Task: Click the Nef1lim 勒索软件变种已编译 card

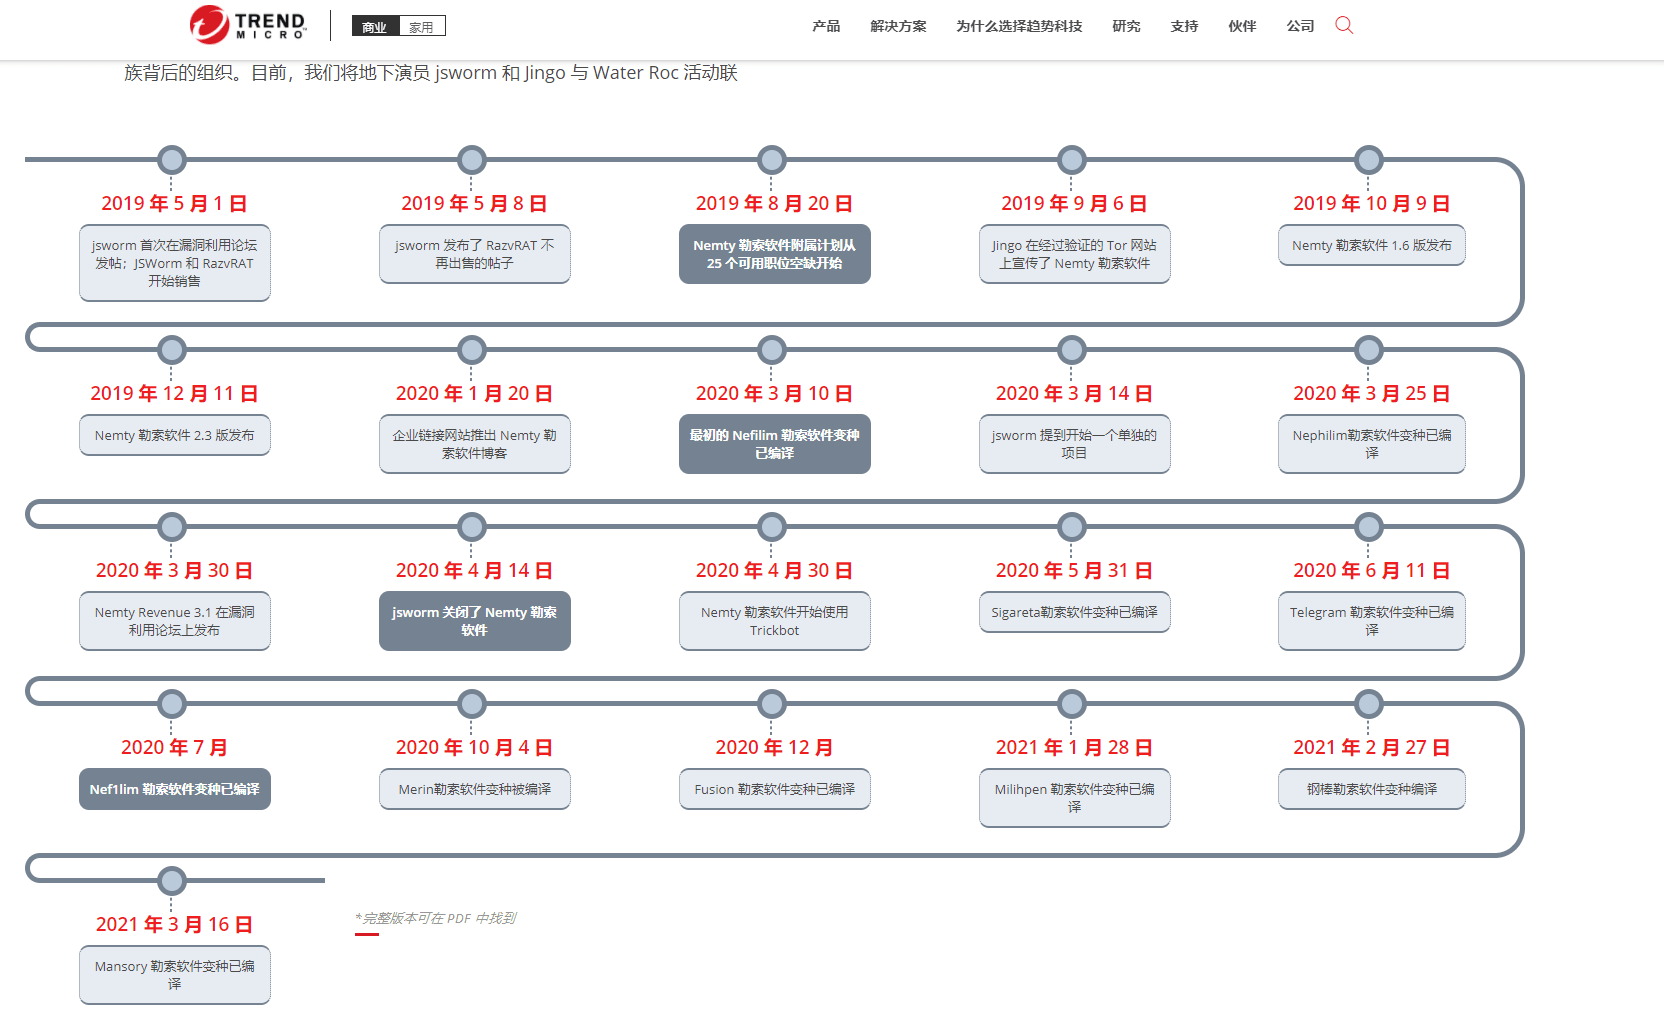Action: pyautogui.click(x=175, y=789)
